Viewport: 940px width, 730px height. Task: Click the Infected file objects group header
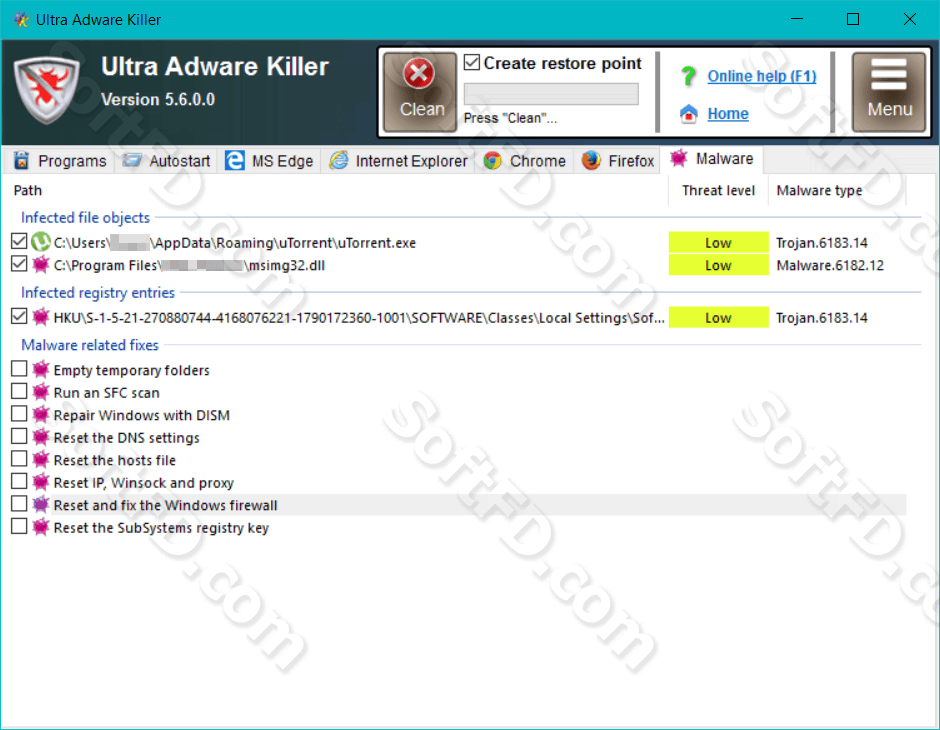click(85, 218)
